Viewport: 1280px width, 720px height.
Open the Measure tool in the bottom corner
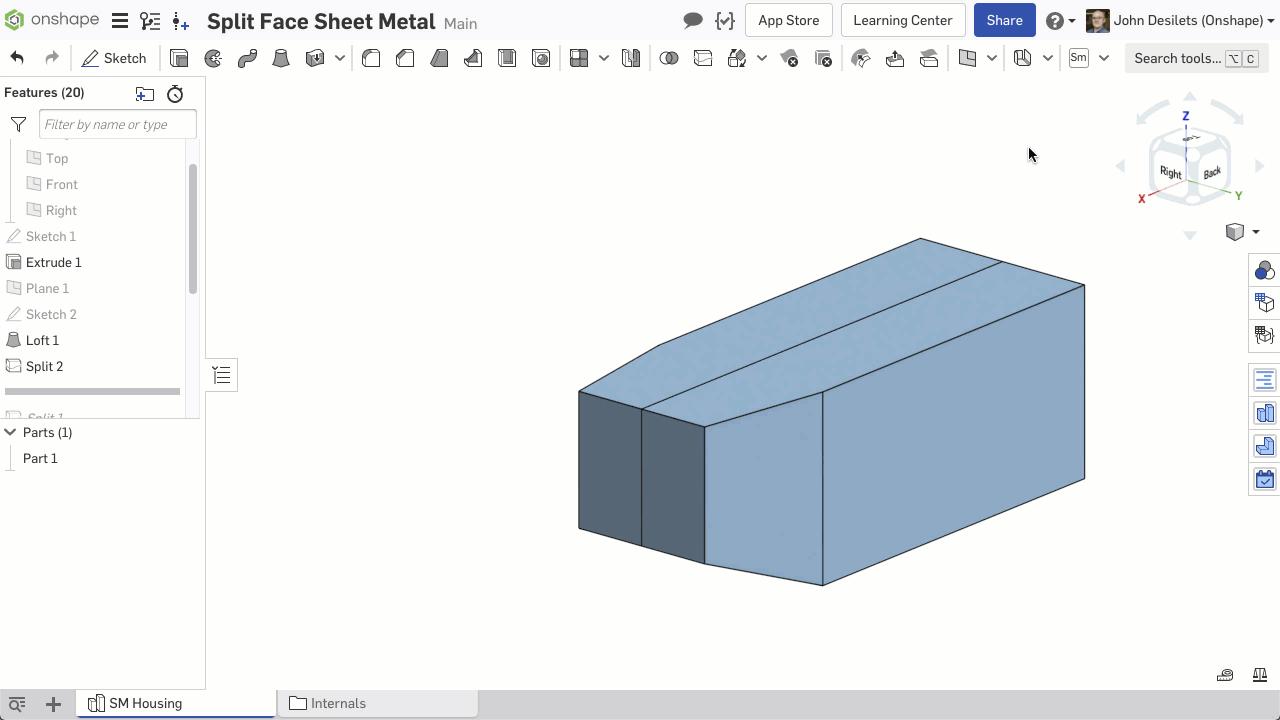click(1224, 675)
